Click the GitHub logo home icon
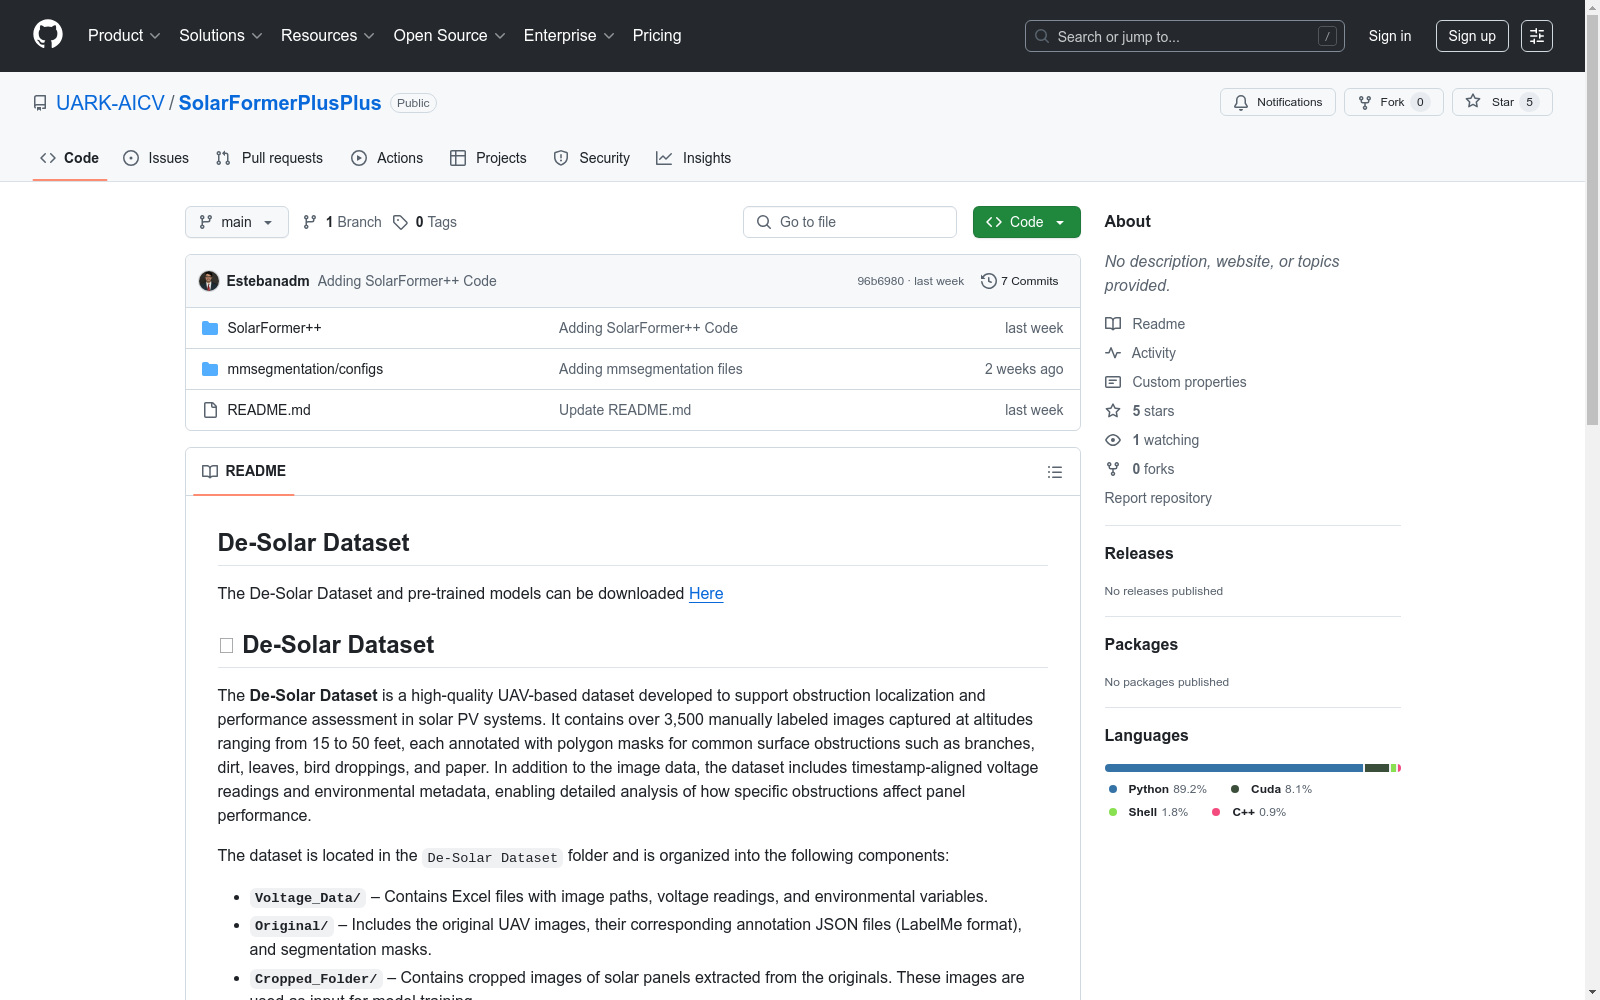 [48, 35]
